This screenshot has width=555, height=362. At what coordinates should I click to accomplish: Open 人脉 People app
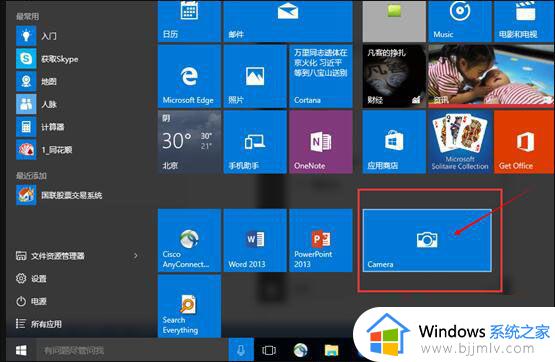[36, 104]
